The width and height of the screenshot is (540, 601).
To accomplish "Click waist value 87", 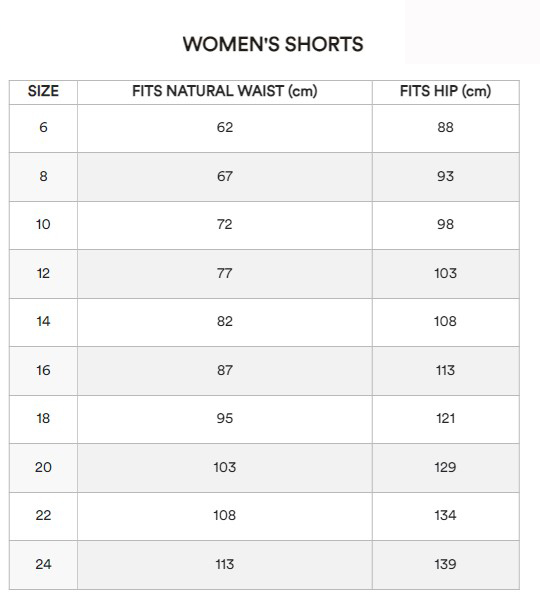I will coord(225,370).
